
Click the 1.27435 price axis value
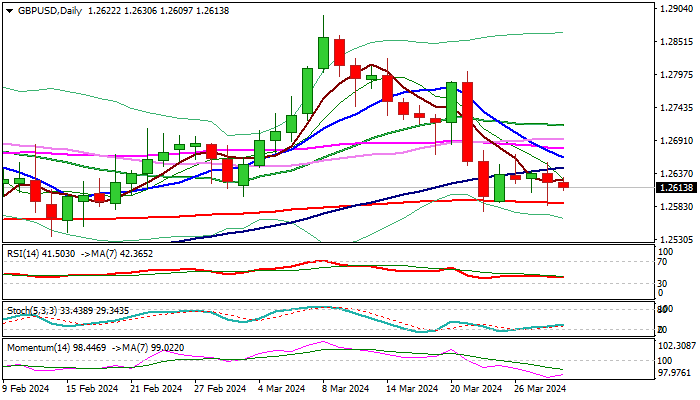pos(676,108)
